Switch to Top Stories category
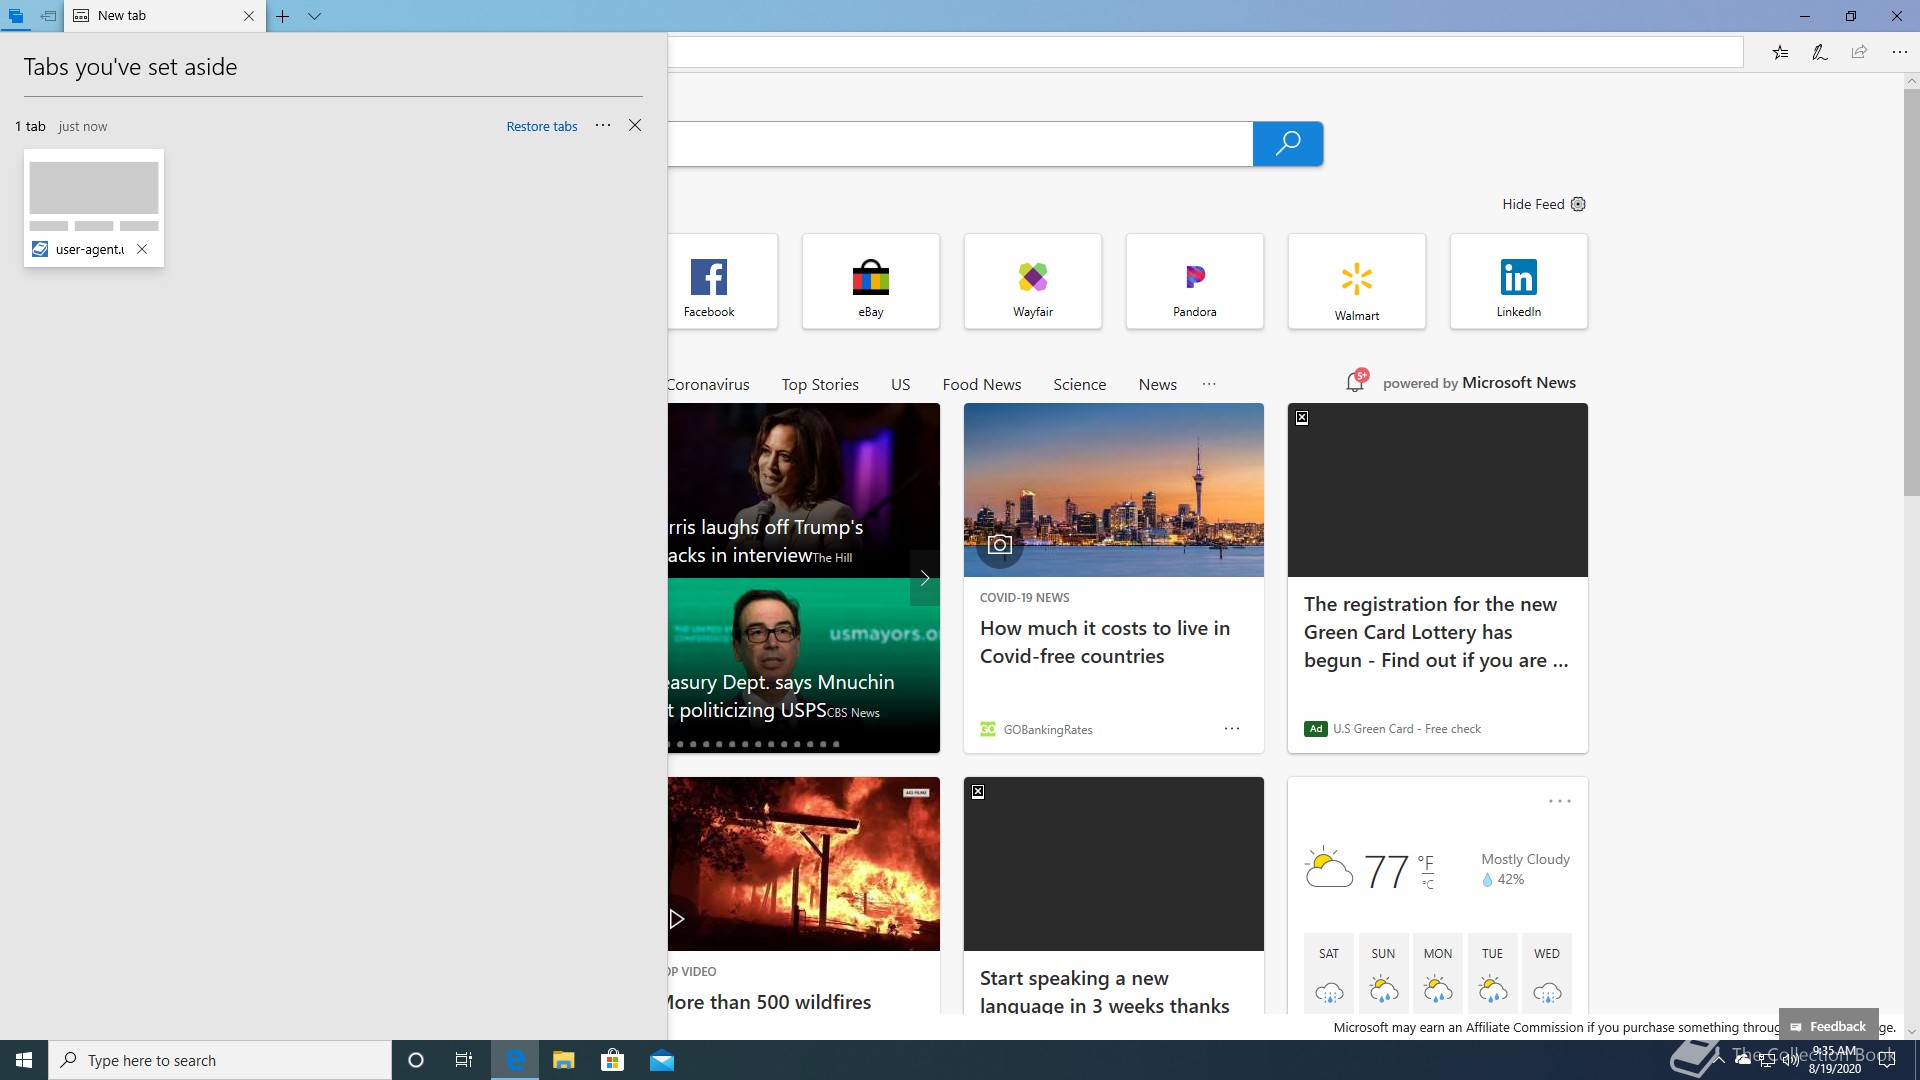Image resolution: width=1920 pixels, height=1080 pixels. click(820, 384)
